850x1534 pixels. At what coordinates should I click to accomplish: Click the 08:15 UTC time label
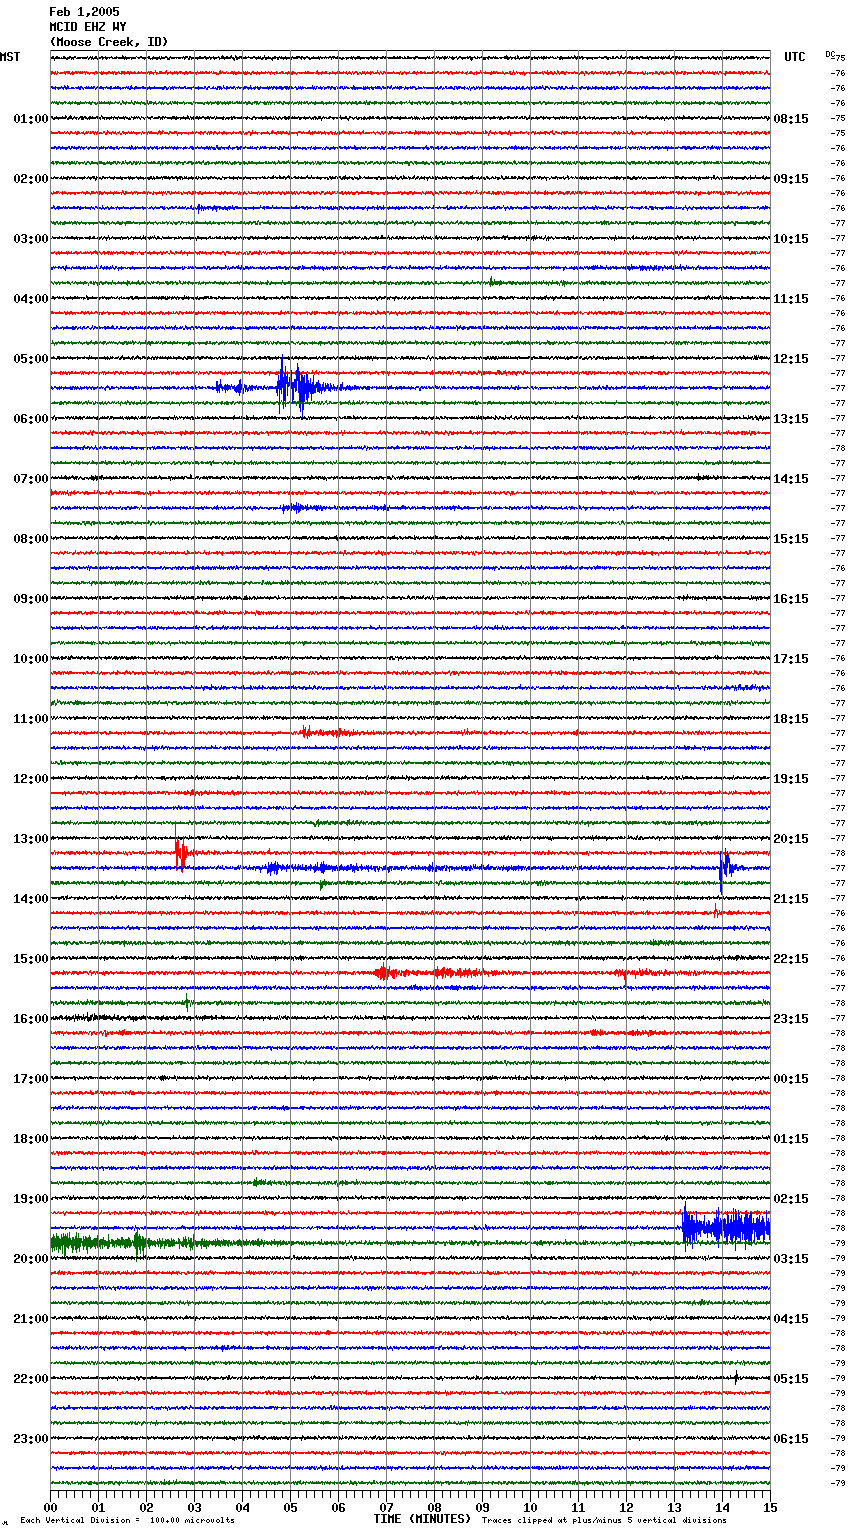coord(791,119)
